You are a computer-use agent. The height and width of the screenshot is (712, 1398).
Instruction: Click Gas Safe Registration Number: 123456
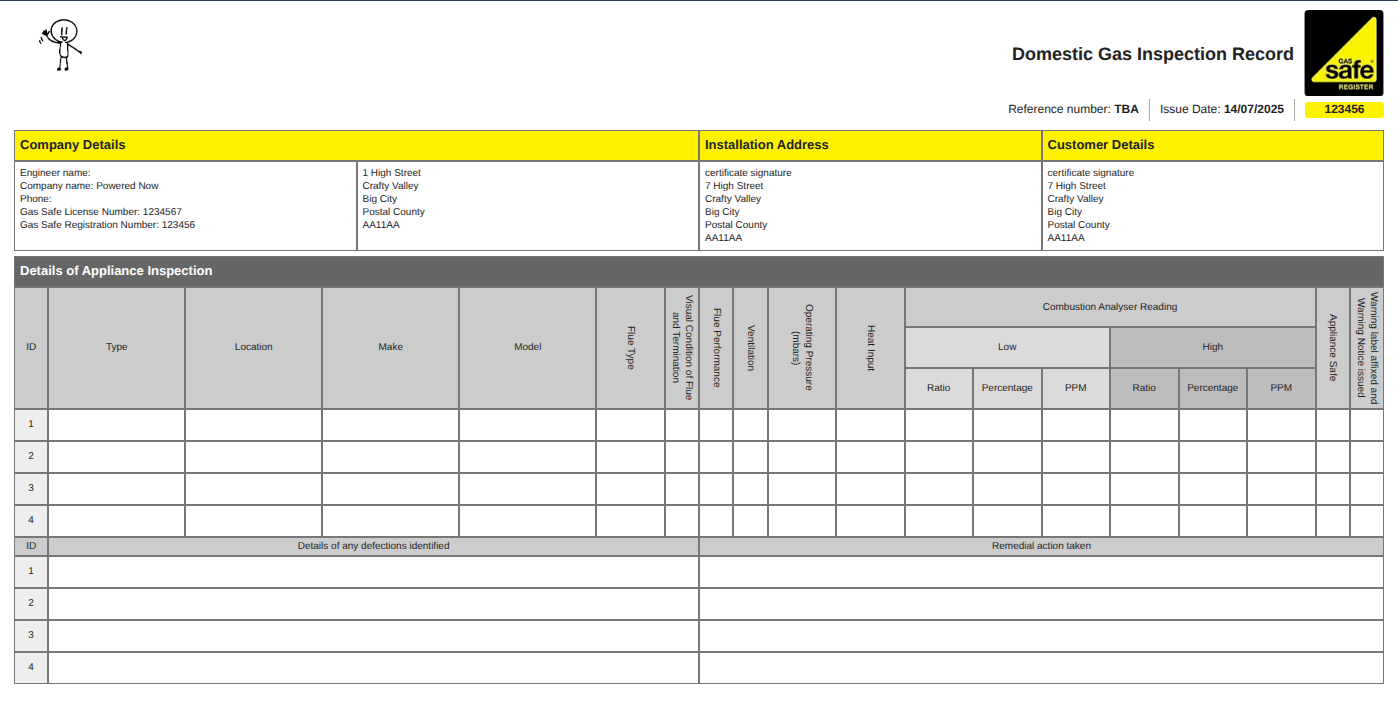point(108,225)
